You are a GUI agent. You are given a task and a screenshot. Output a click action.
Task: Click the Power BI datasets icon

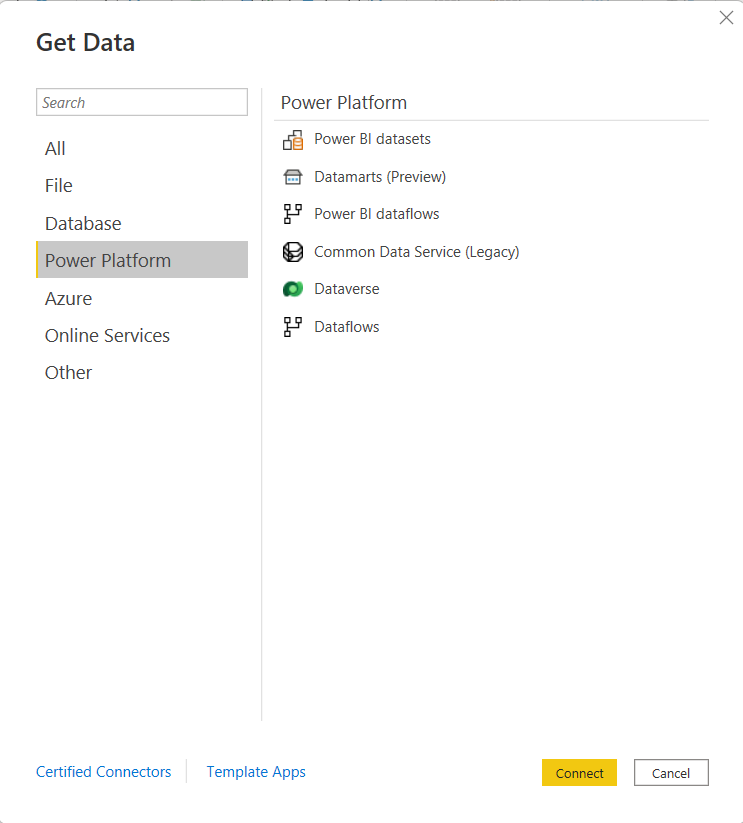tap(293, 140)
